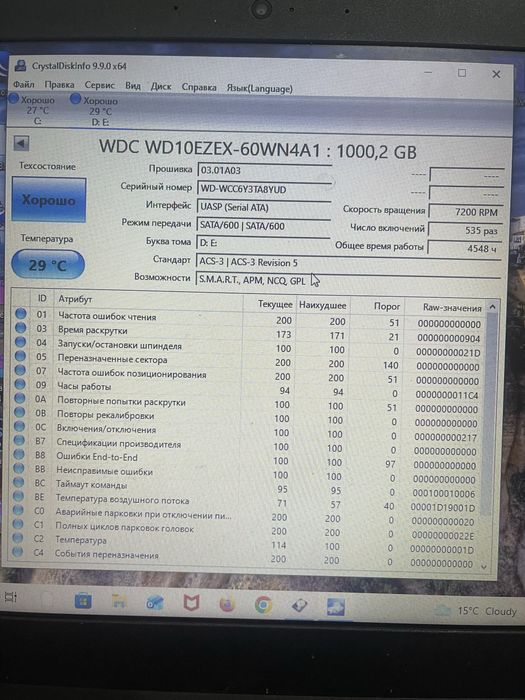Click status dot for Таймаут команды
The height and width of the screenshot is (700, 525).
point(18,482)
